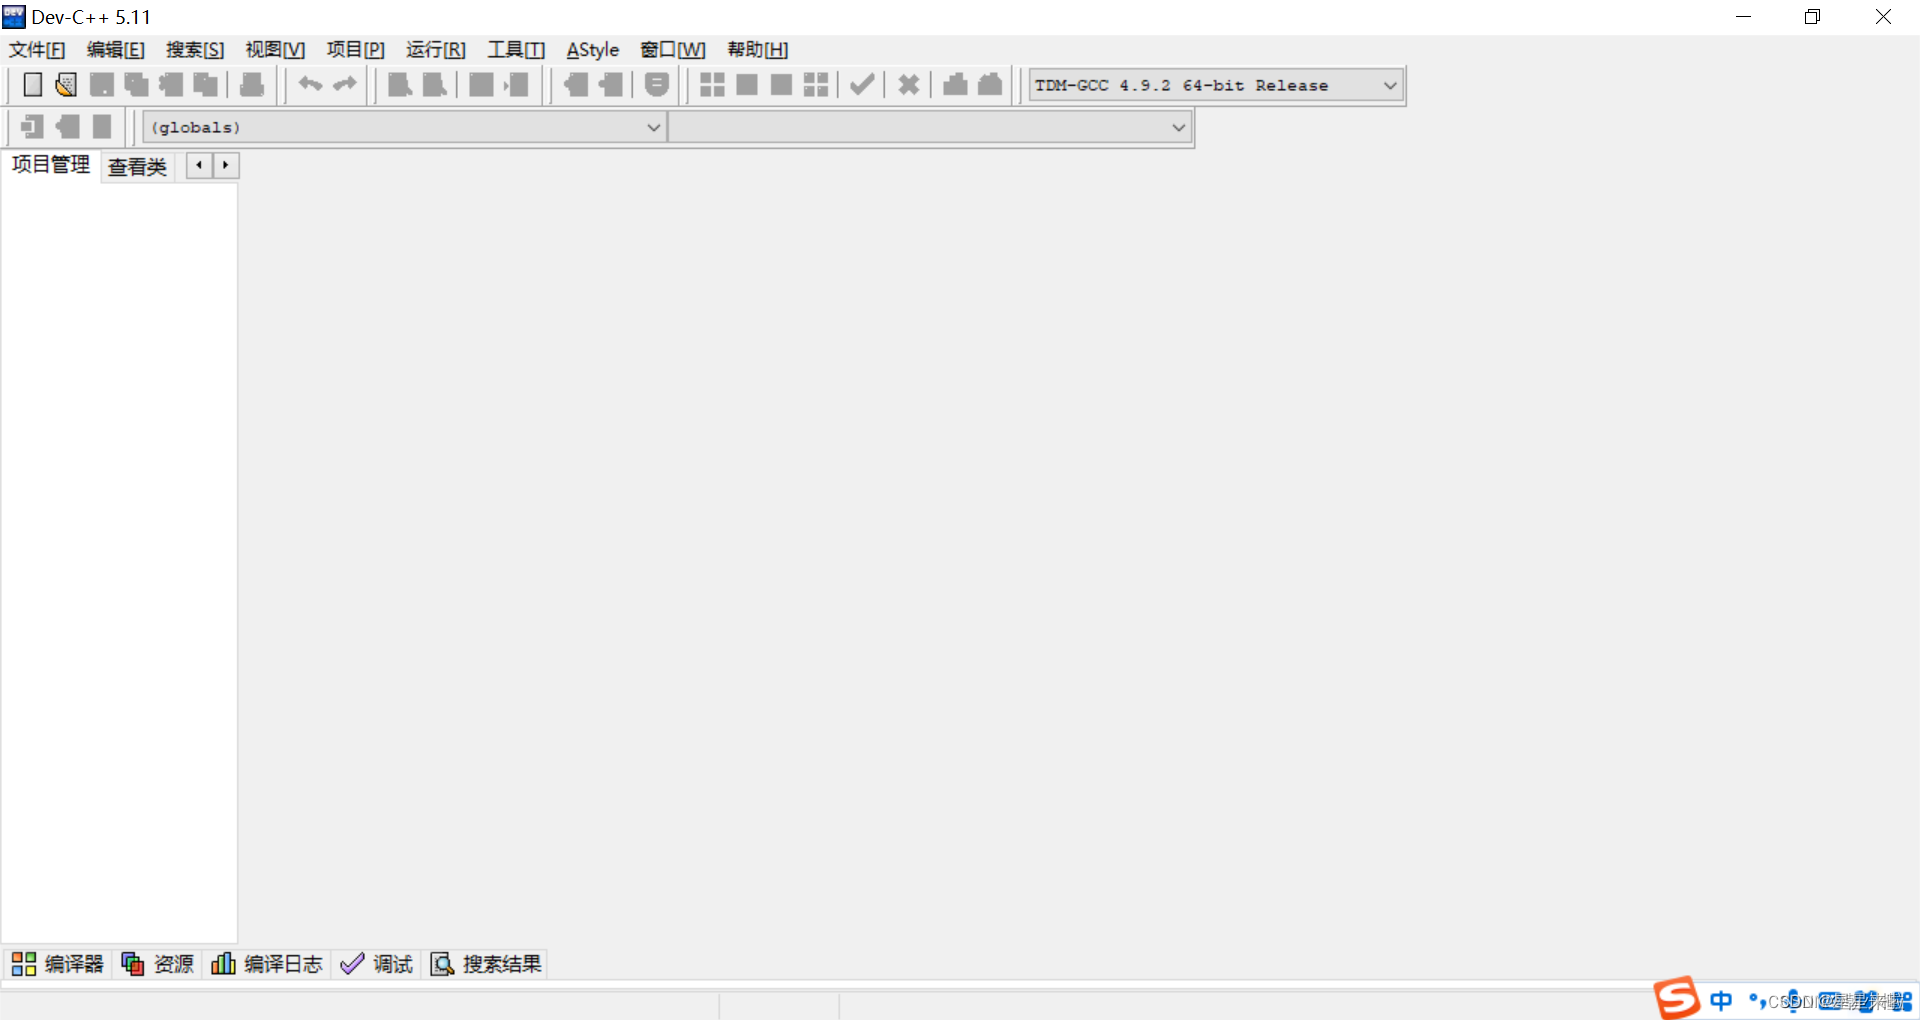Viewport: 1920px width, 1020px height.
Task: Open compiler set TDM-GCC 4.9.2 dropdown
Action: [1216, 85]
